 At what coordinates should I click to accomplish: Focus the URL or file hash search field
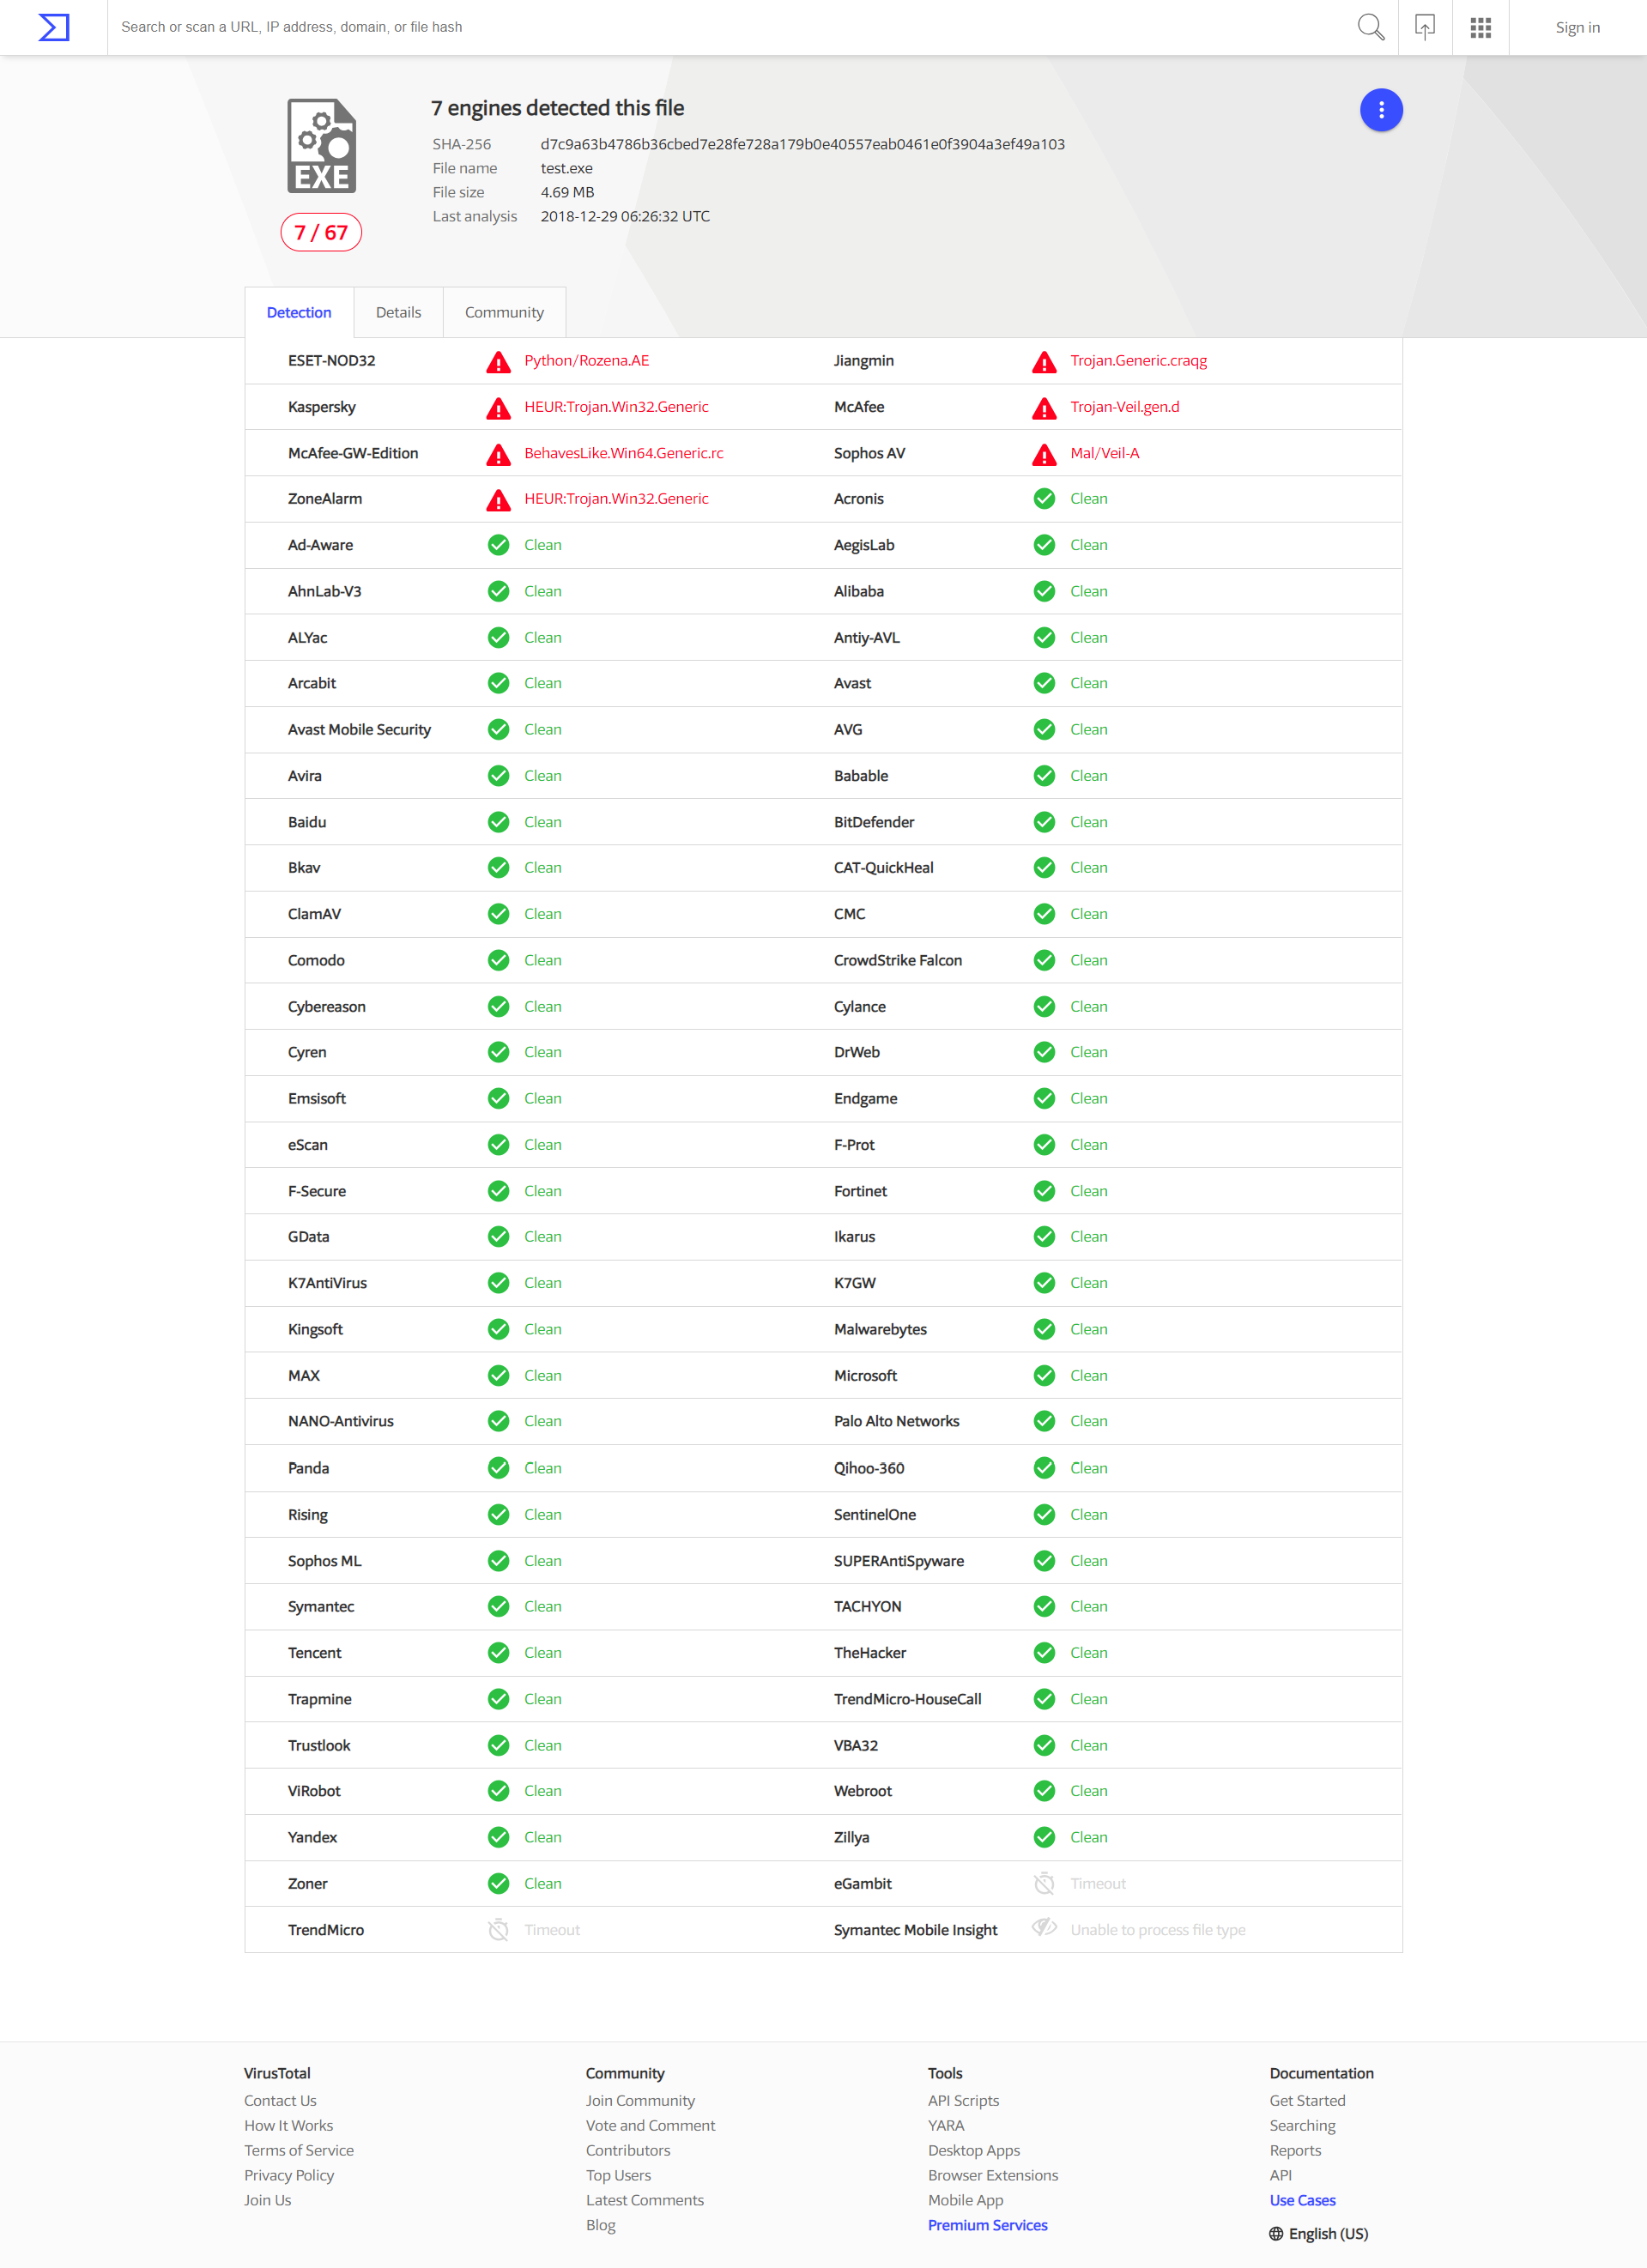tap(700, 27)
